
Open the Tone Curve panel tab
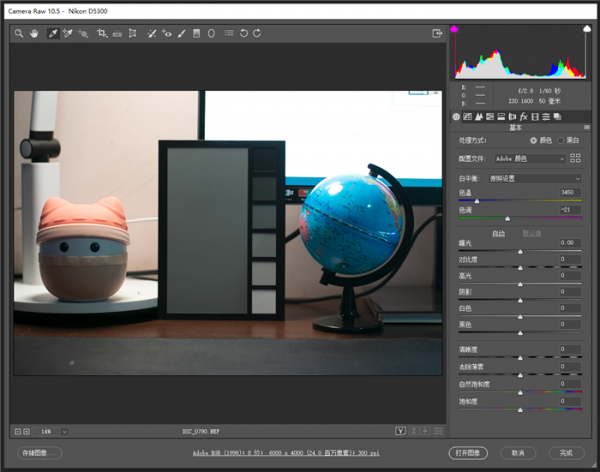(x=467, y=117)
